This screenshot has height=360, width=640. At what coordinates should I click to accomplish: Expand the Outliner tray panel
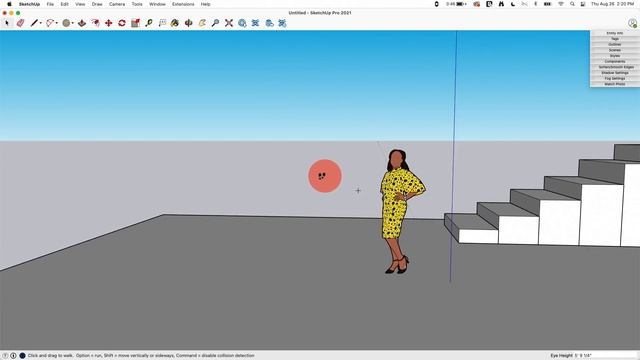(615, 44)
